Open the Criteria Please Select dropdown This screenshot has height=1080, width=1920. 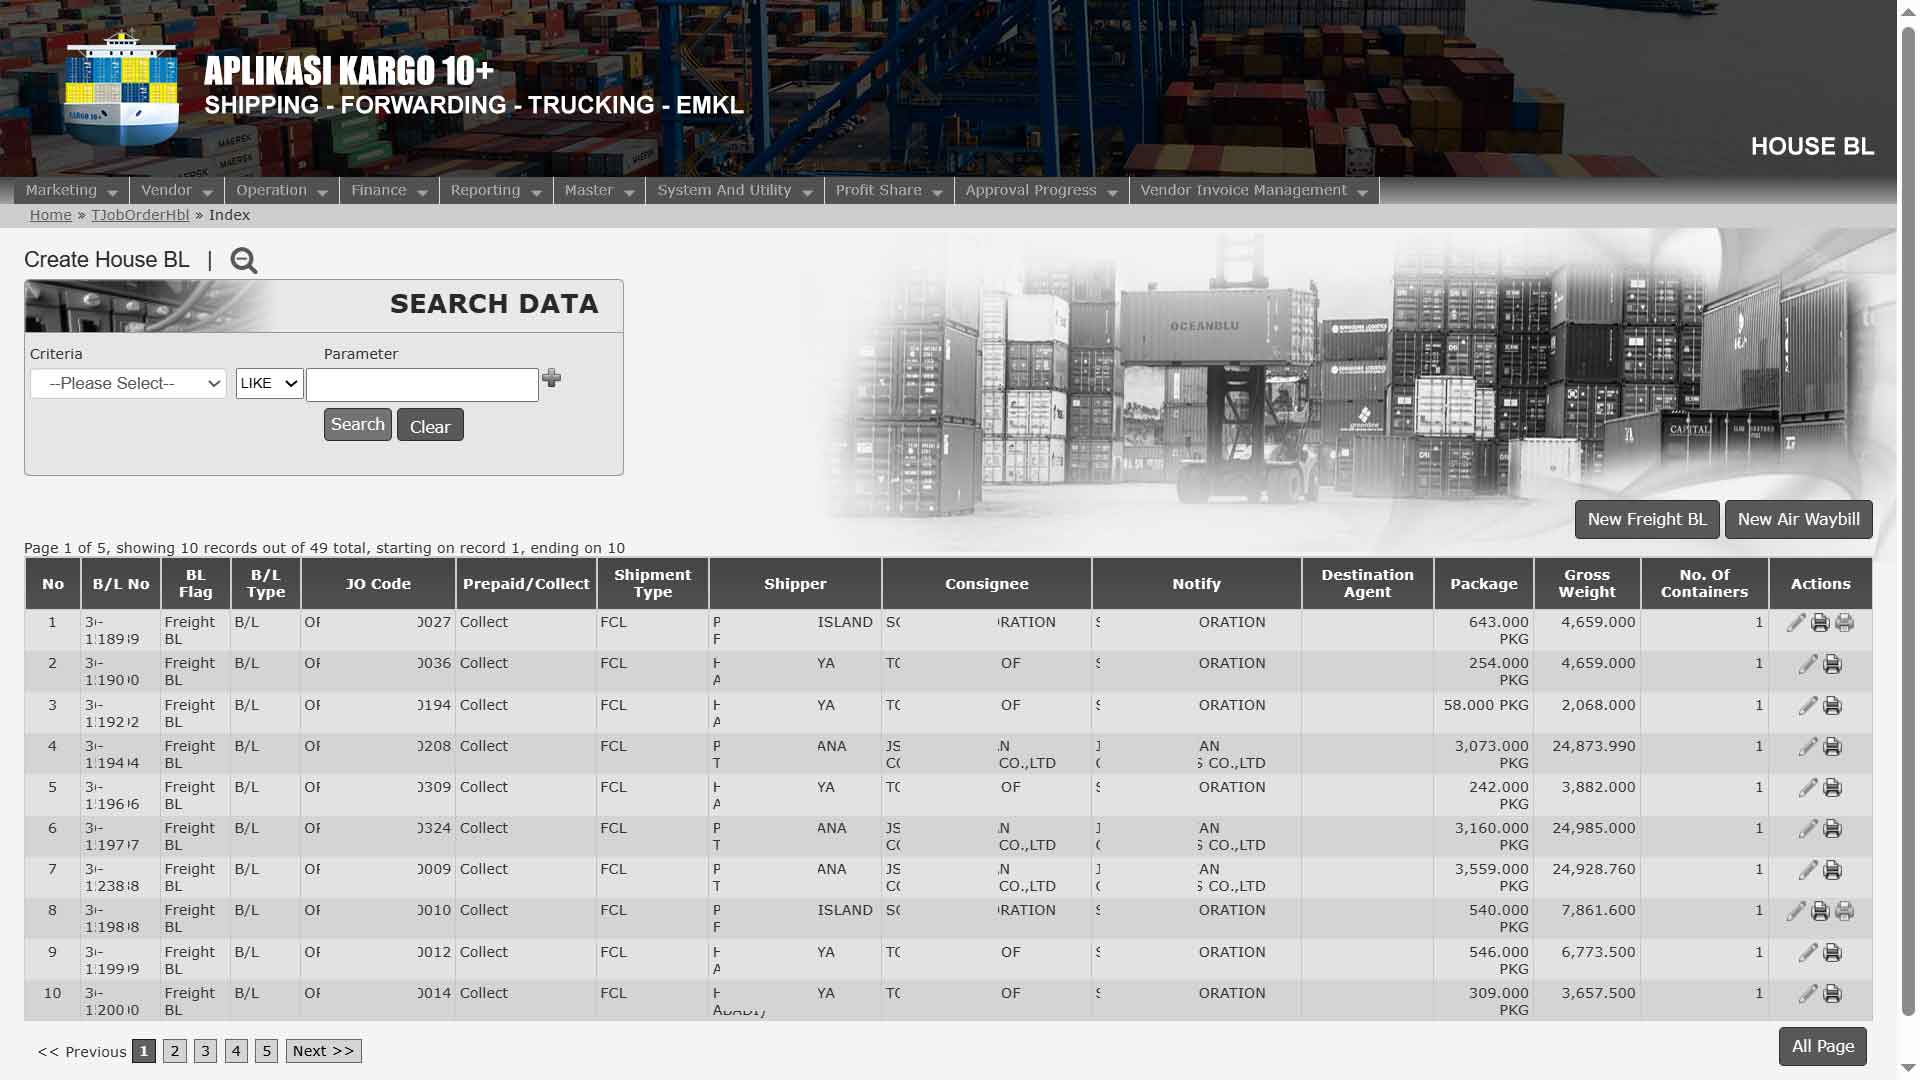point(128,384)
